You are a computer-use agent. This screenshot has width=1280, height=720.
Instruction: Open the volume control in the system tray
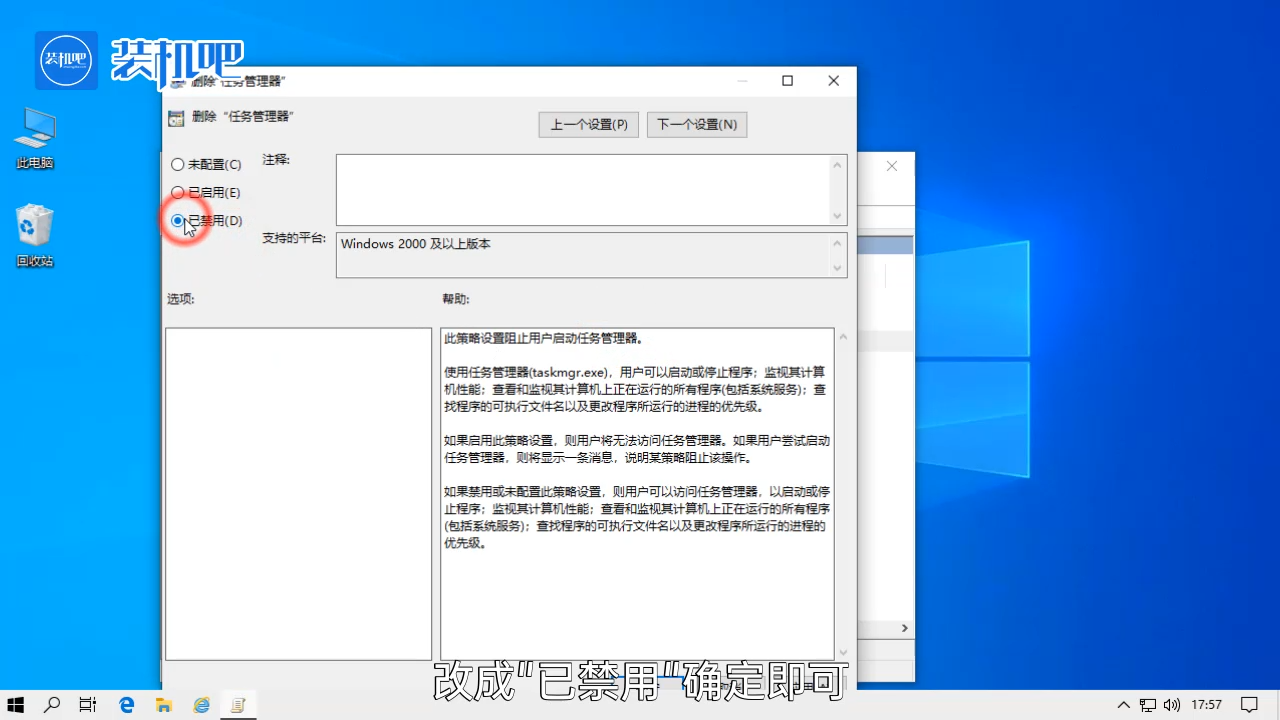click(x=1171, y=705)
